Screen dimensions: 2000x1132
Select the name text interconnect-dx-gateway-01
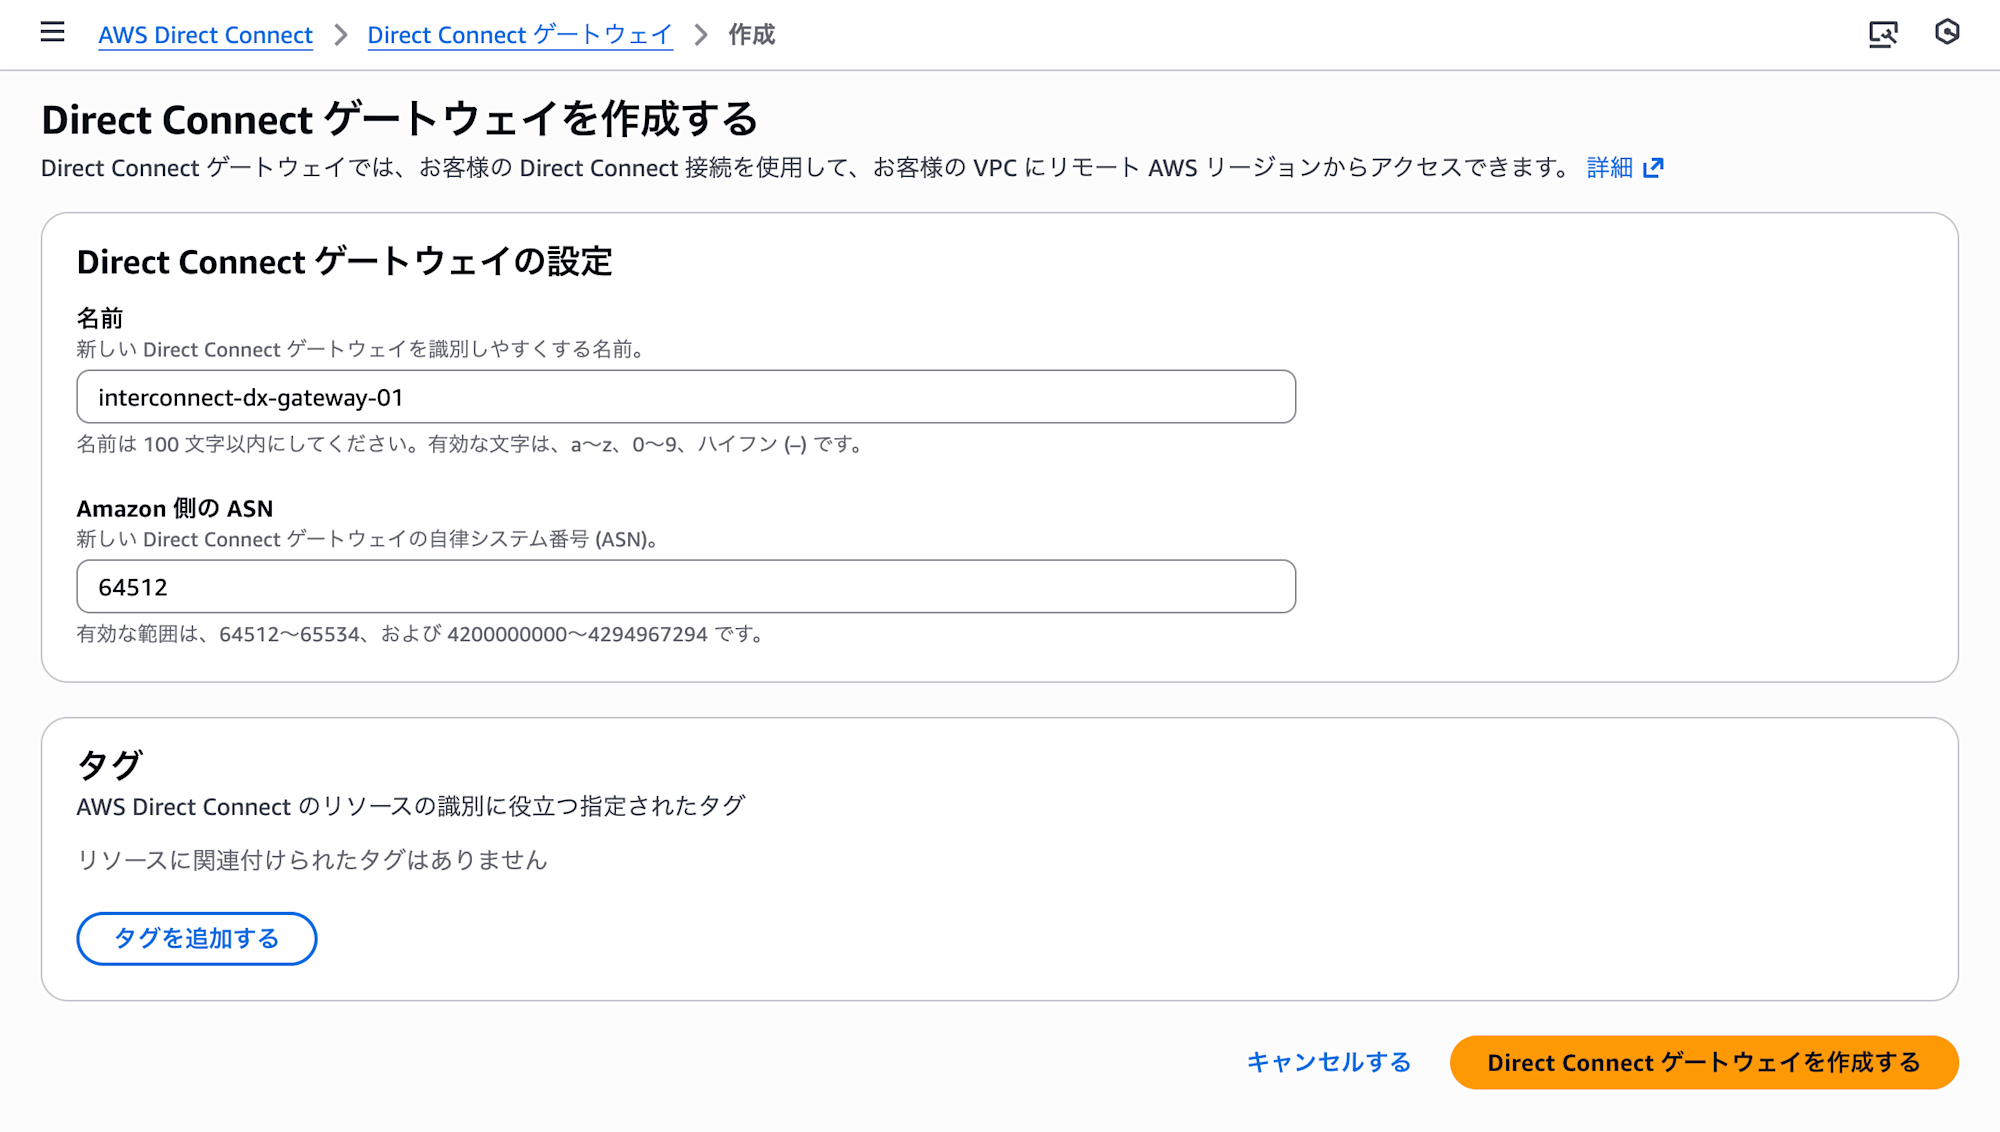point(249,396)
